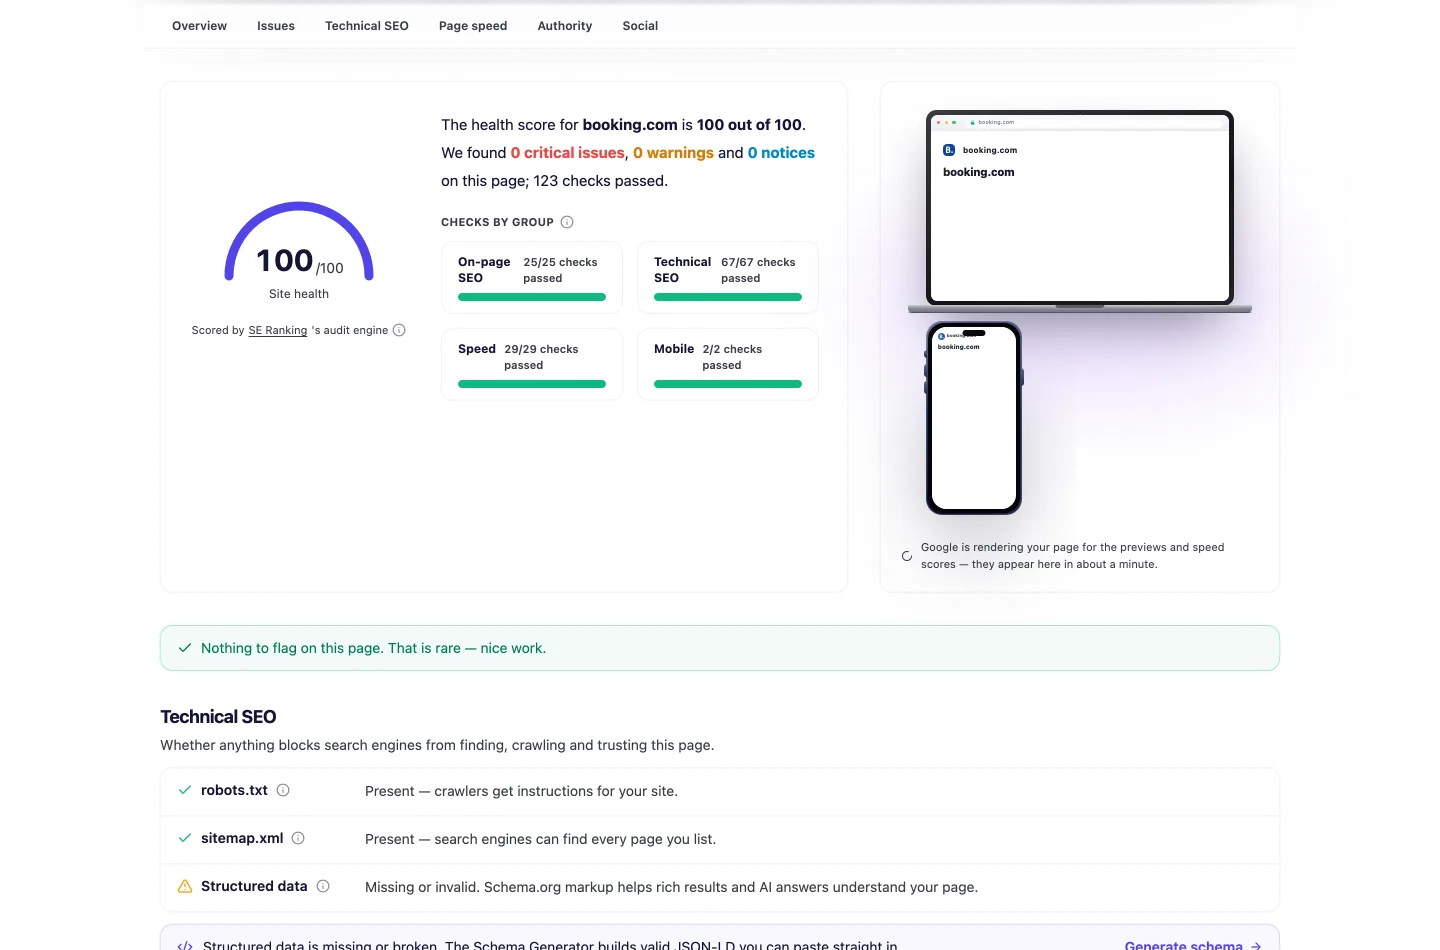Click the '0 notices' text
1440x950 pixels.
(x=781, y=153)
